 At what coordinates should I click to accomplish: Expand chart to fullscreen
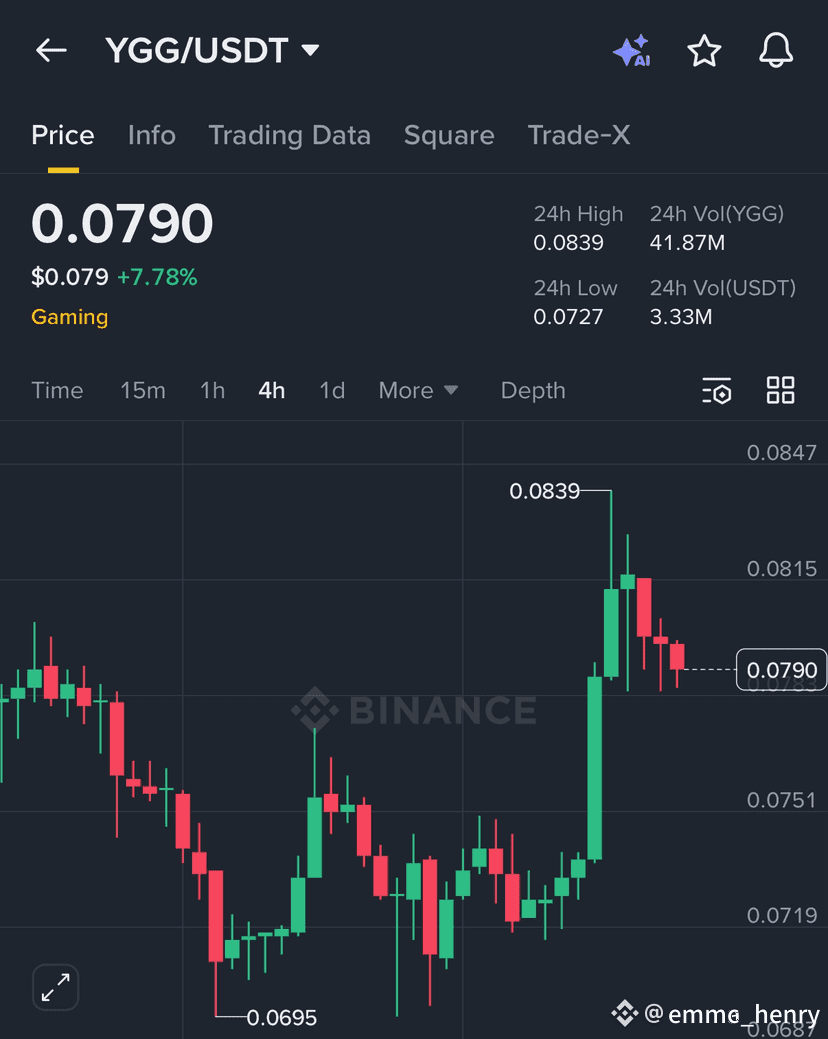pyautogui.click(x=56, y=987)
